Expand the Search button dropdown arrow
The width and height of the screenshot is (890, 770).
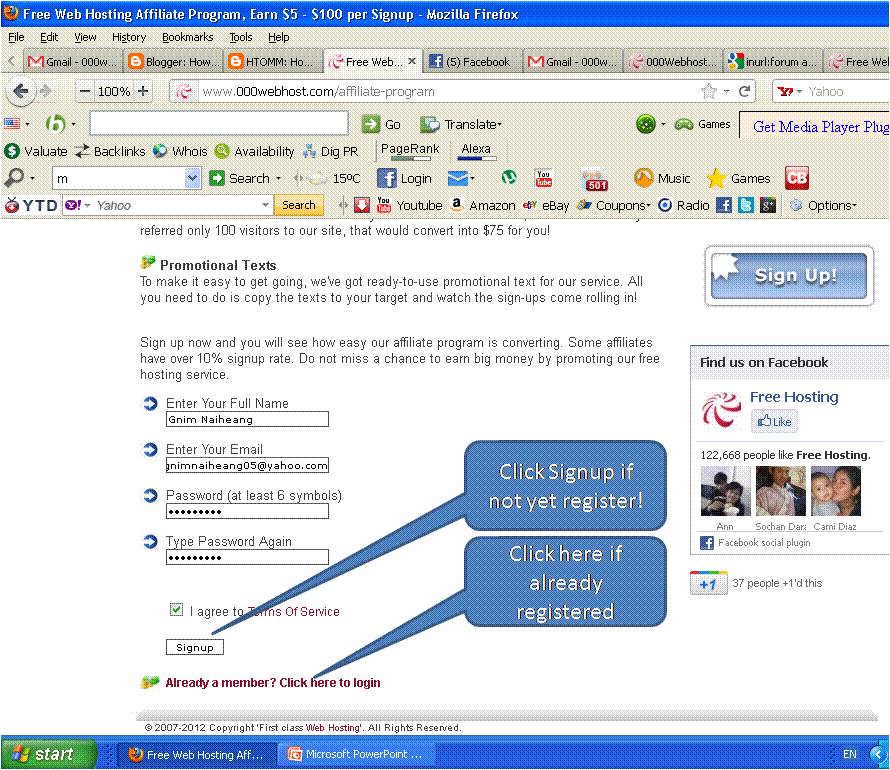click(278, 179)
